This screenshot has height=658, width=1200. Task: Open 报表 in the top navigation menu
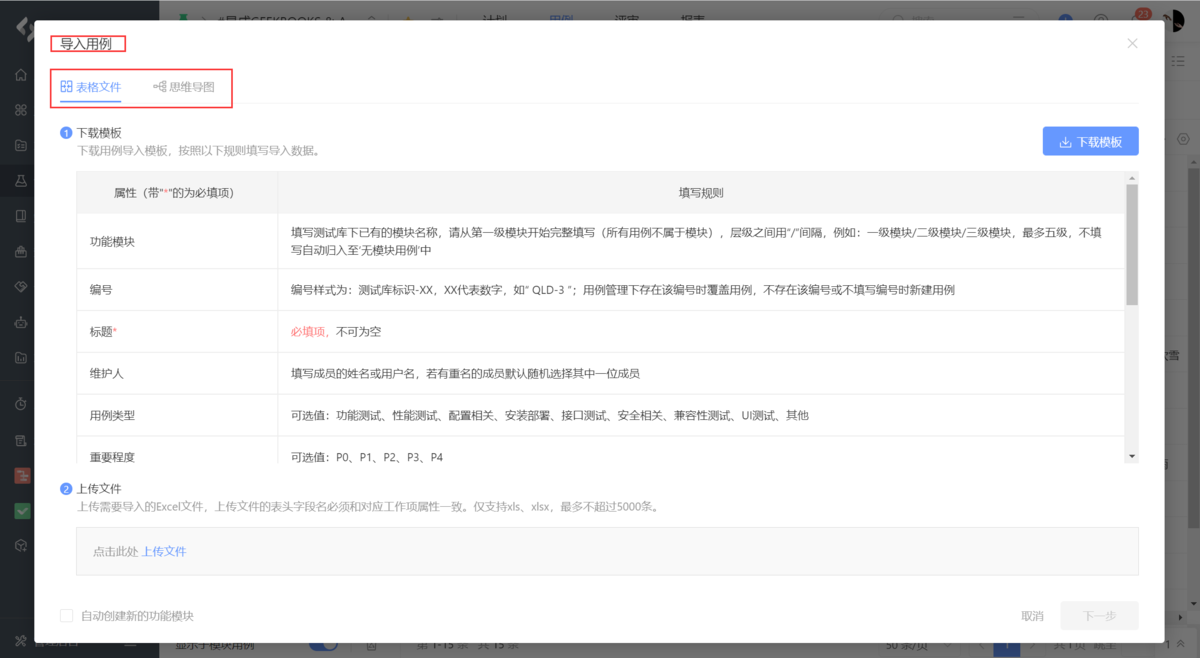coord(692,18)
